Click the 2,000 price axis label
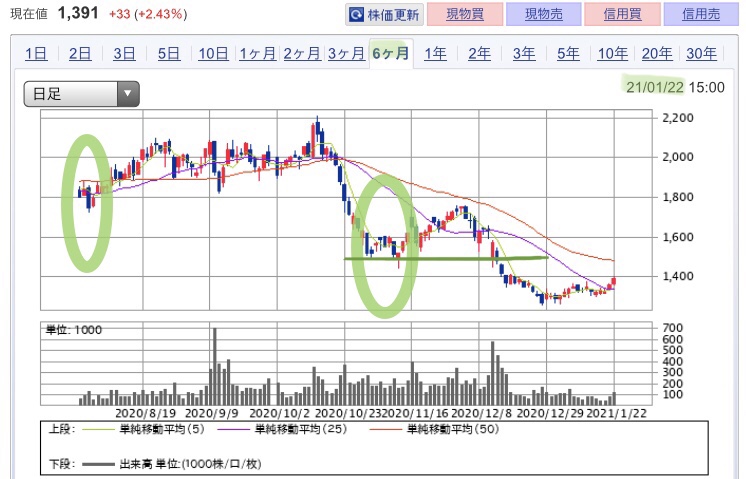 [677, 157]
